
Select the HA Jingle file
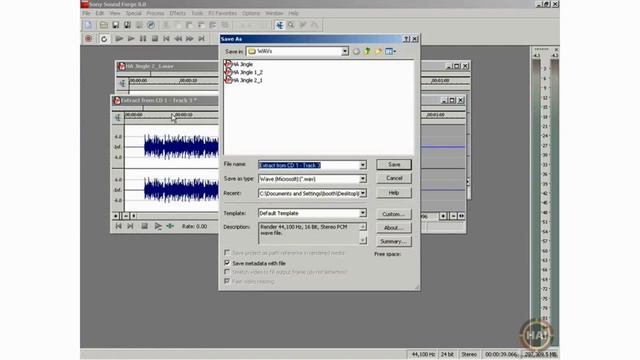click(239, 64)
